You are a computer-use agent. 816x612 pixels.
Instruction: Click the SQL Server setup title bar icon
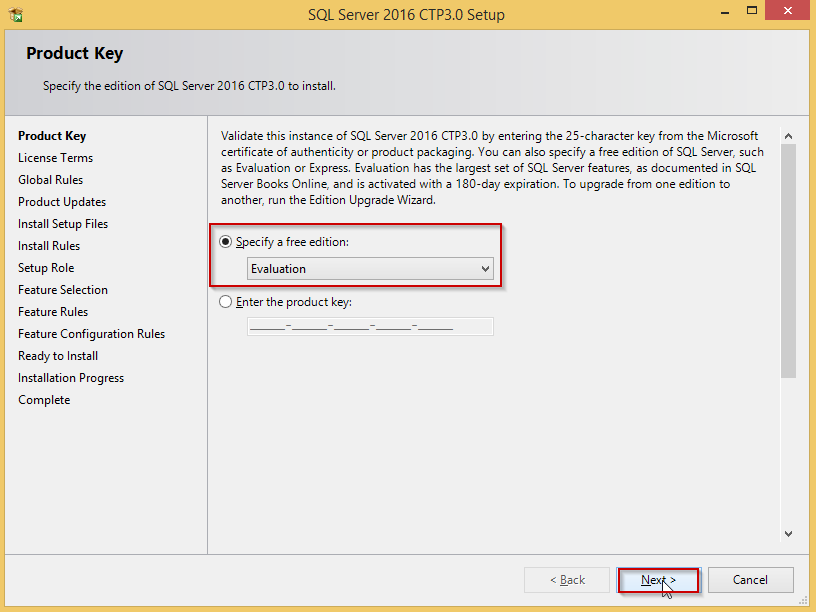(x=16, y=15)
